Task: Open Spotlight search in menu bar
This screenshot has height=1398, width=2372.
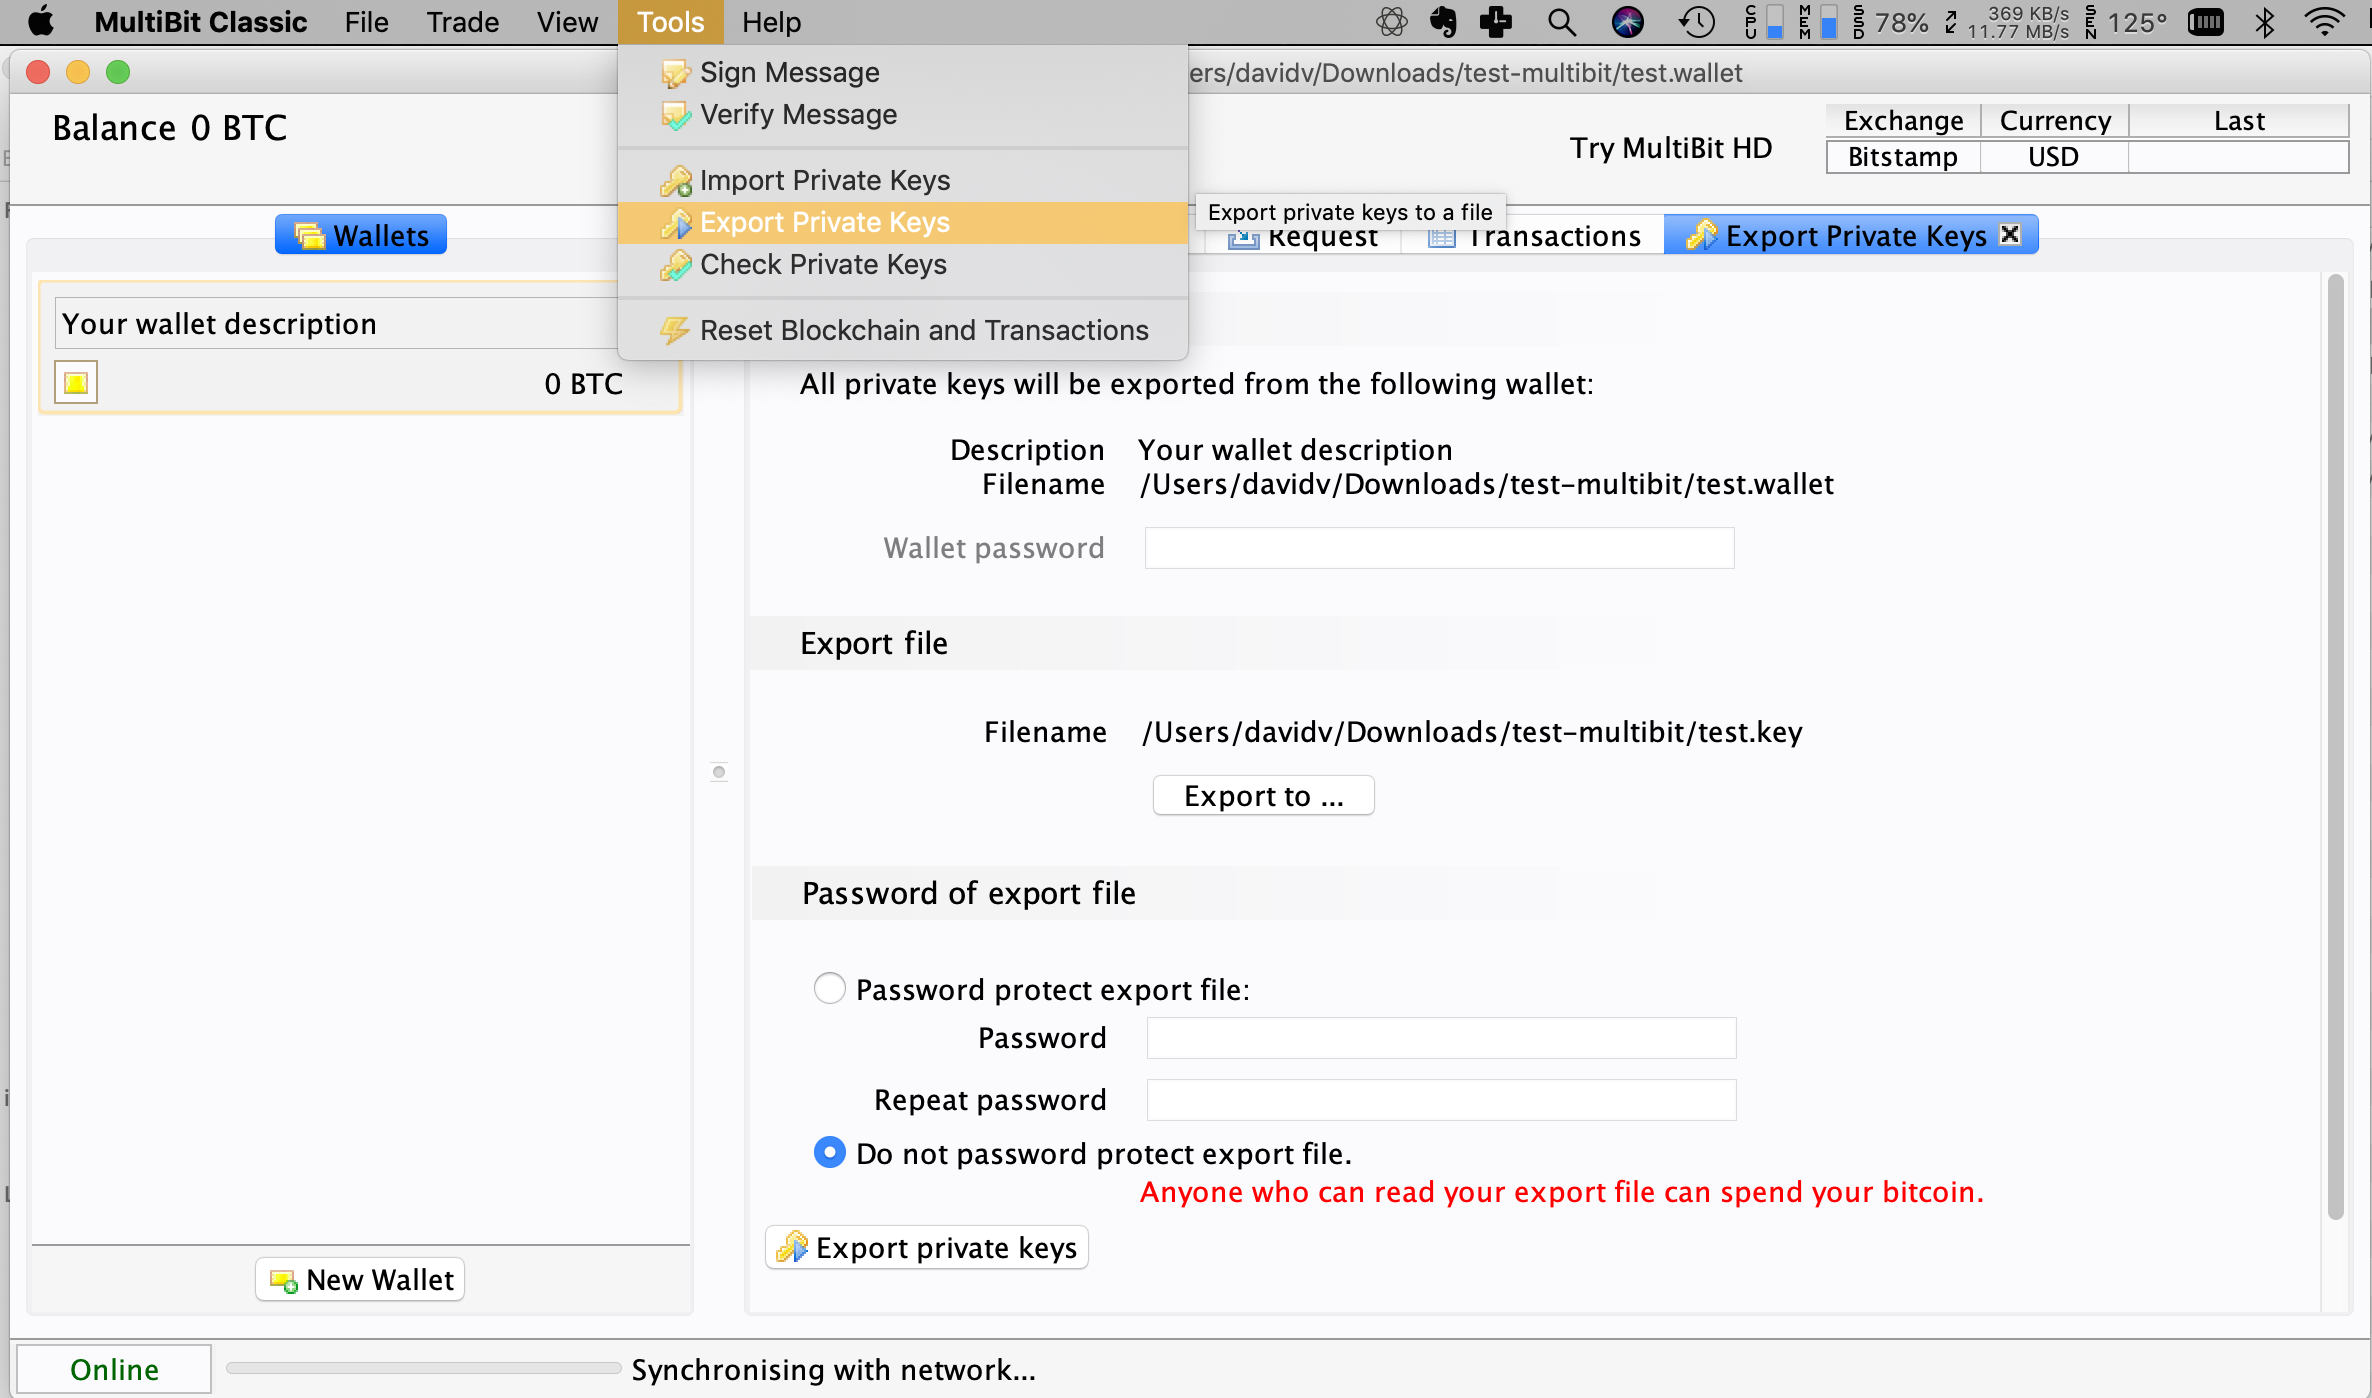Action: pyautogui.click(x=1562, y=22)
